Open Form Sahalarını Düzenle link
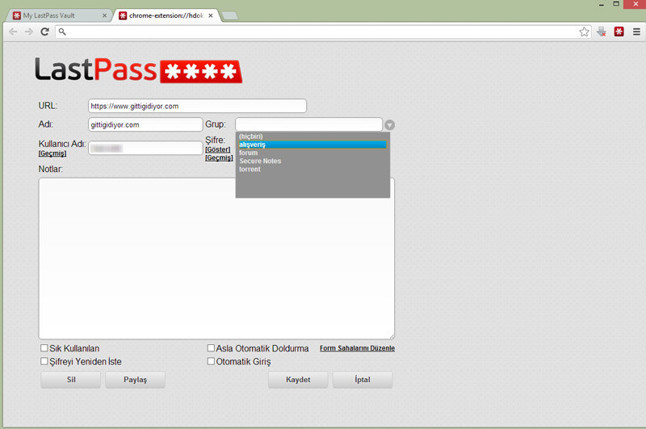646x429 pixels. tap(357, 349)
